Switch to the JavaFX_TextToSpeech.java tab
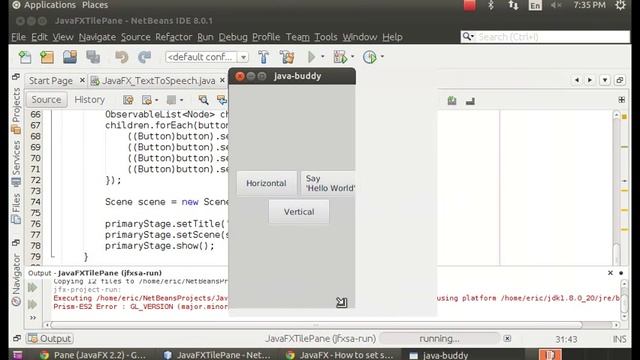640x360 pixels. pyautogui.click(x=158, y=81)
